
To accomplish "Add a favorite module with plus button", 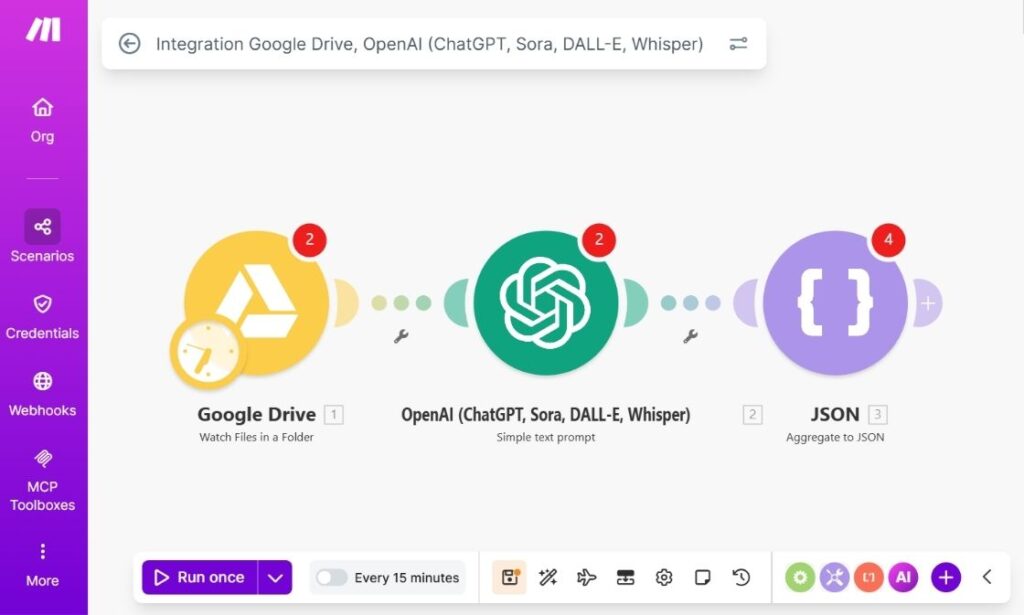I will tap(946, 577).
